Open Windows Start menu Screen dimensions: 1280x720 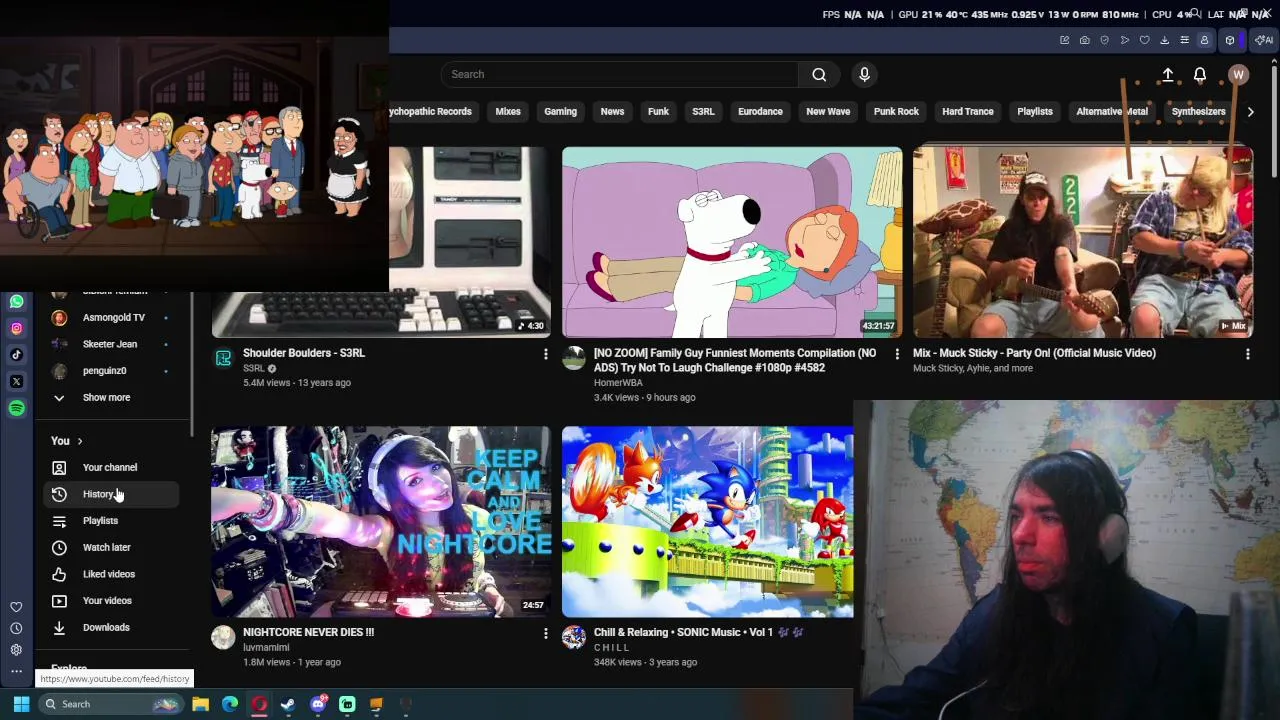(21, 704)
